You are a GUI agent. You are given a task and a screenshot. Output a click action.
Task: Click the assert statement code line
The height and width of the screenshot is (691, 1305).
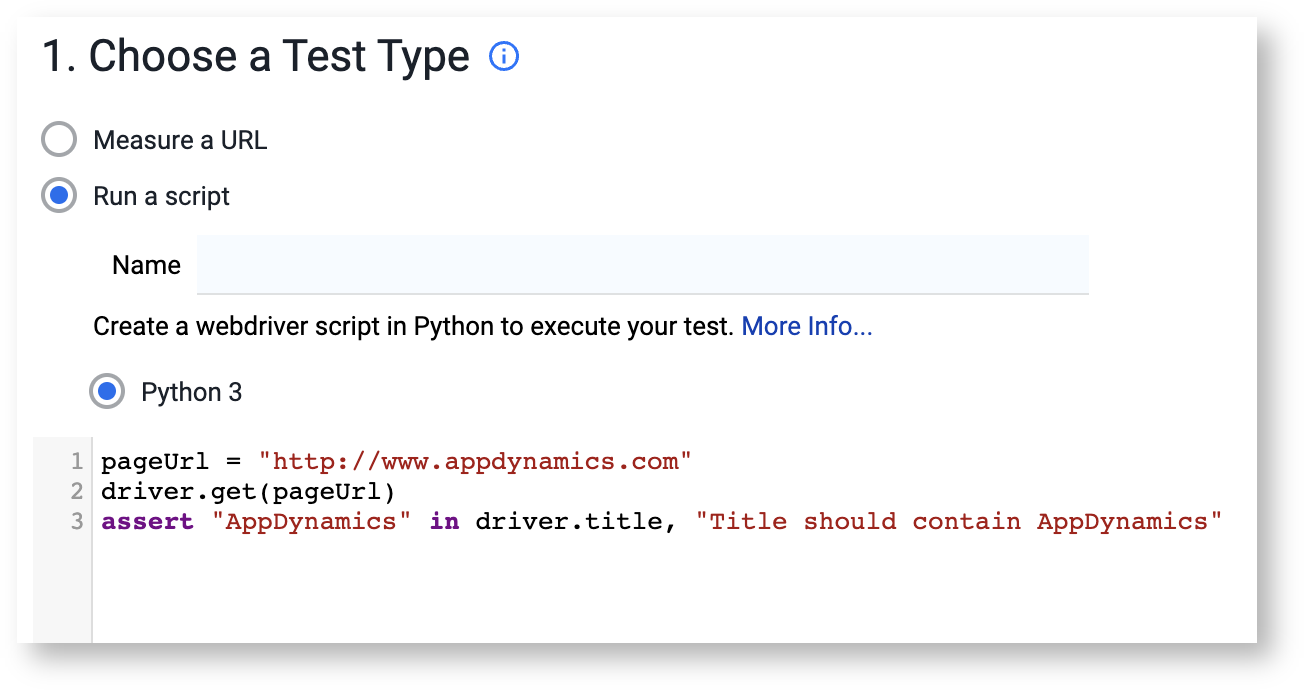point(662,522)
